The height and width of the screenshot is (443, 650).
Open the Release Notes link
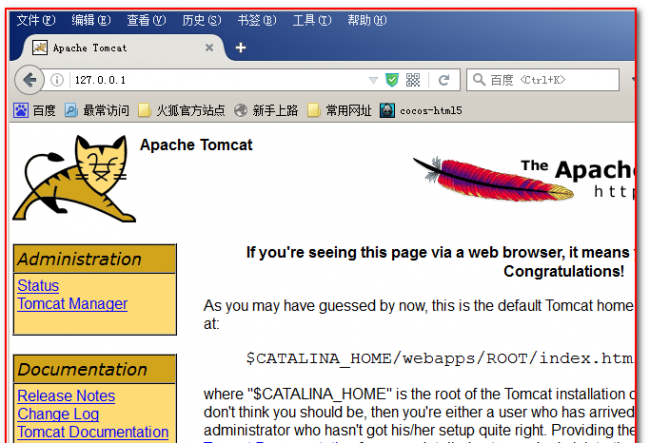pos(66,396)
